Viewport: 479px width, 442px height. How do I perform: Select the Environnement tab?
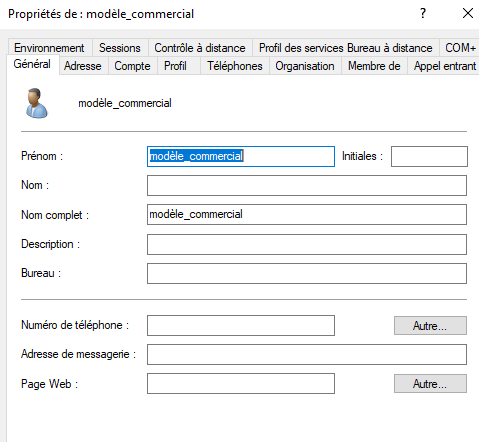click(x=49, y=48)
